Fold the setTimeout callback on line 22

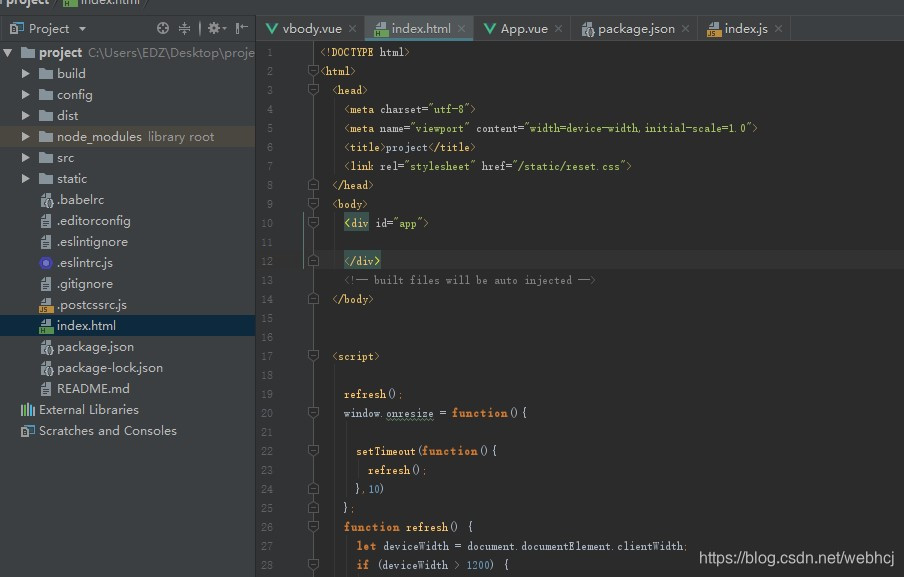coord(313,451)
